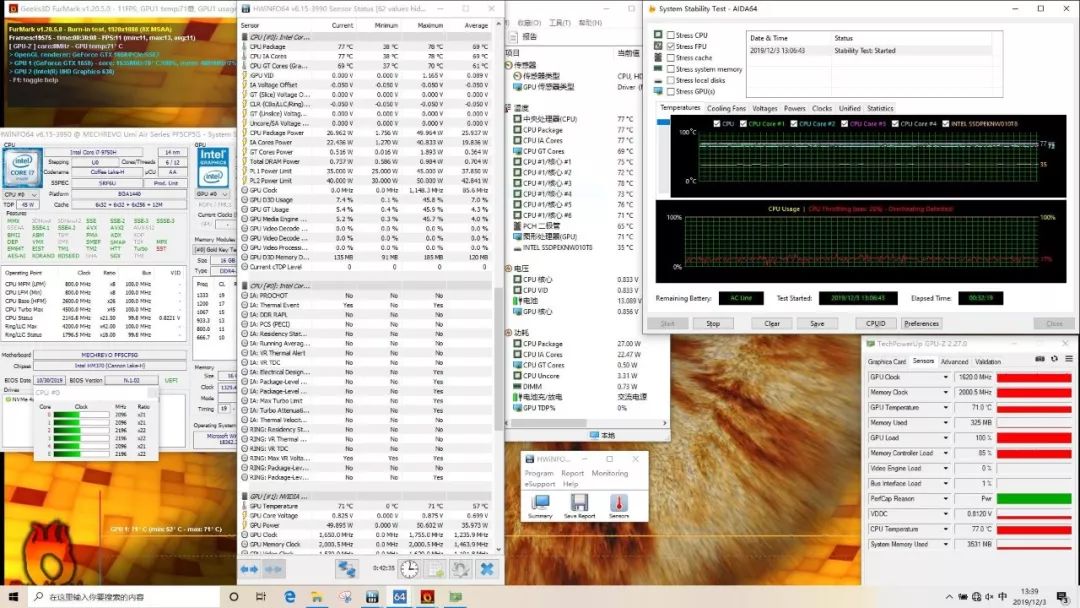The width and height of the screenshot is (1080, 608).
Task: Open Task View on taskbar
Action: 261,596
